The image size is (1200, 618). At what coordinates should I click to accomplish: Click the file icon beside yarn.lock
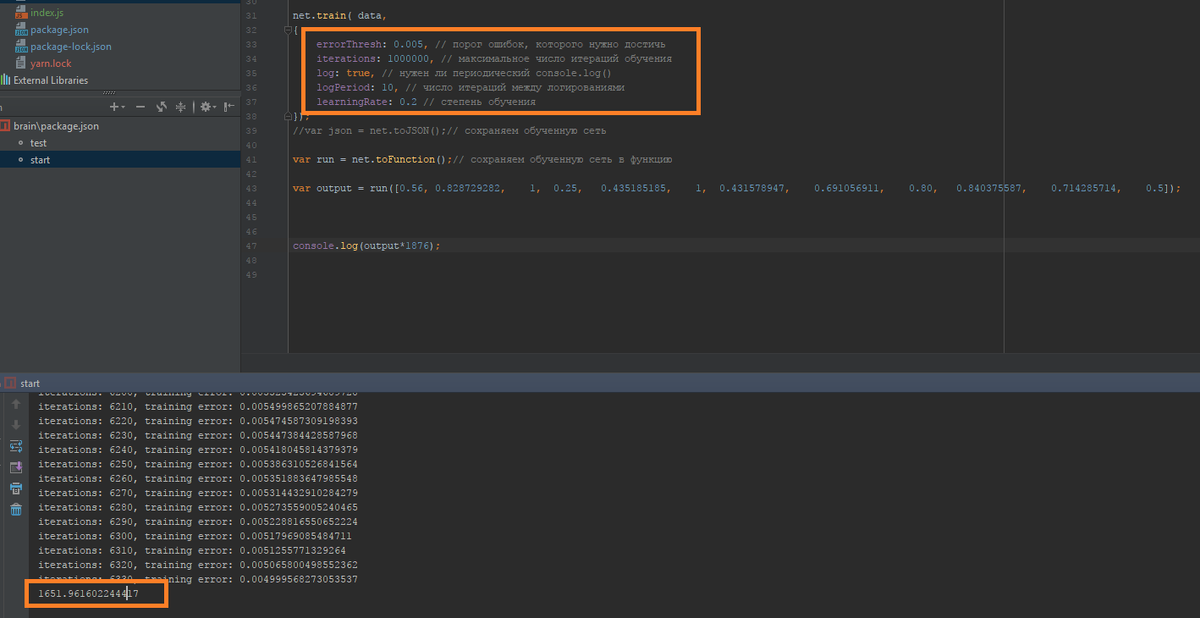(21, 63)
